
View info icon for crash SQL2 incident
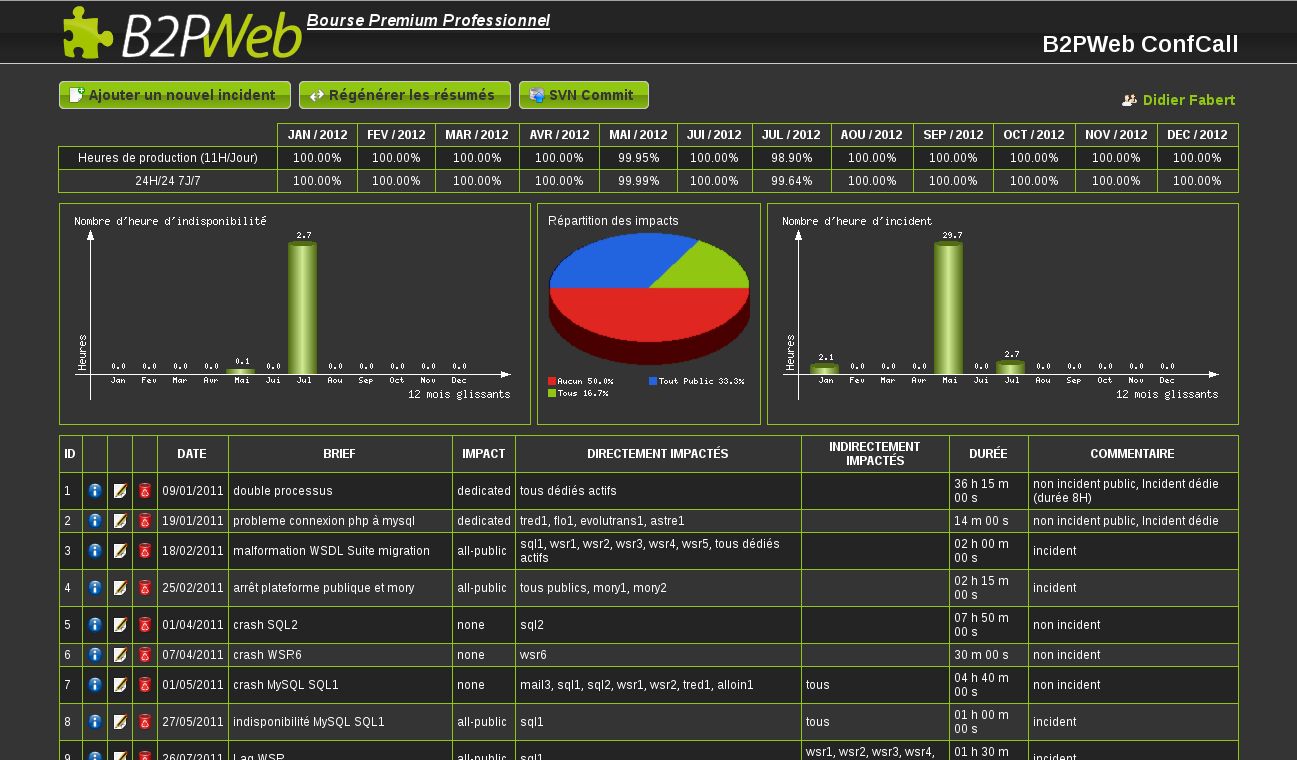[95, 625]
